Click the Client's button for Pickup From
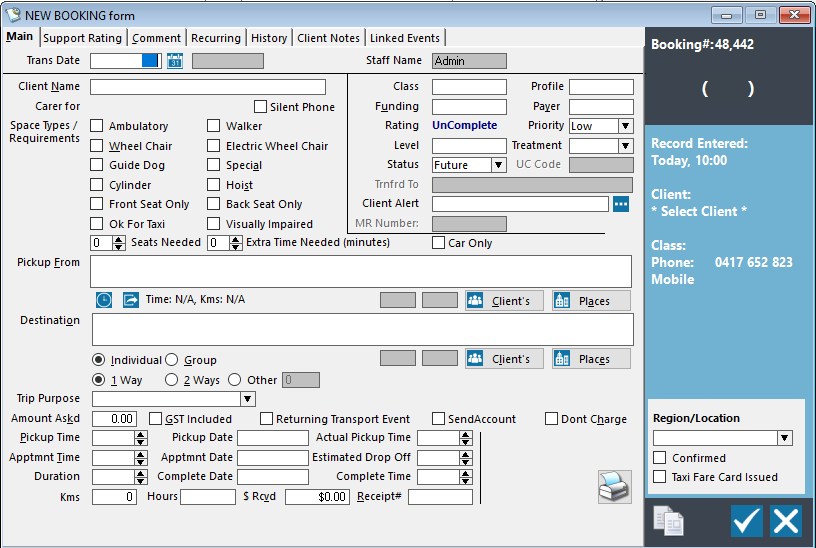Viewport: 816px width, 548px height. 504,301
